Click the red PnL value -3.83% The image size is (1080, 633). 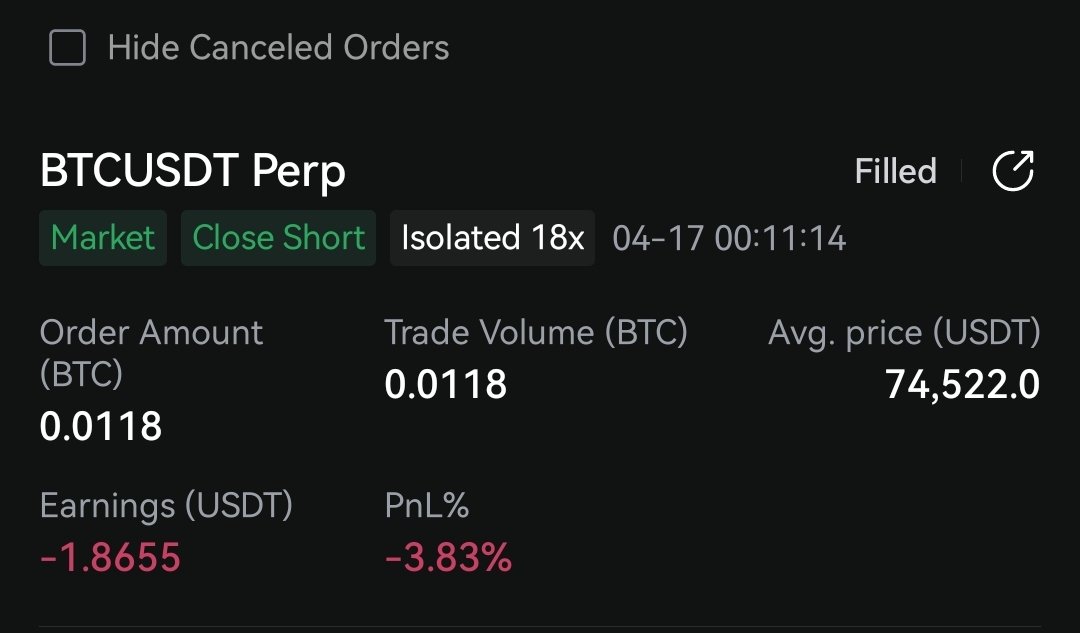(x=448, y=557)
